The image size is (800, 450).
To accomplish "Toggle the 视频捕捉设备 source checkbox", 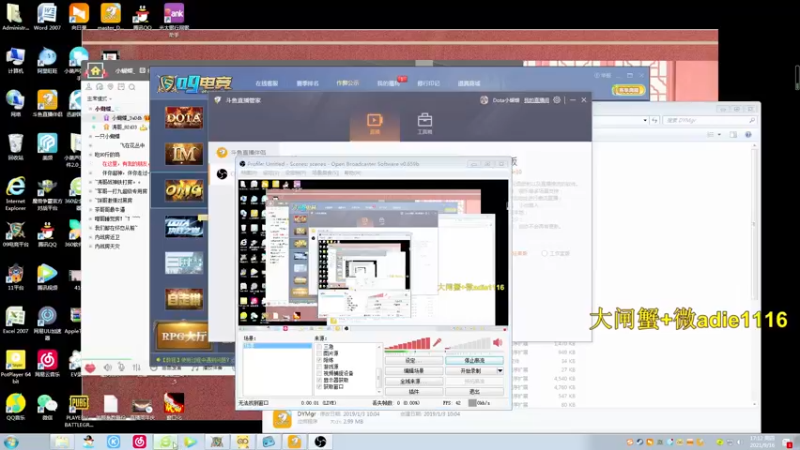I will pyautogui.click(x=319, y=373).
